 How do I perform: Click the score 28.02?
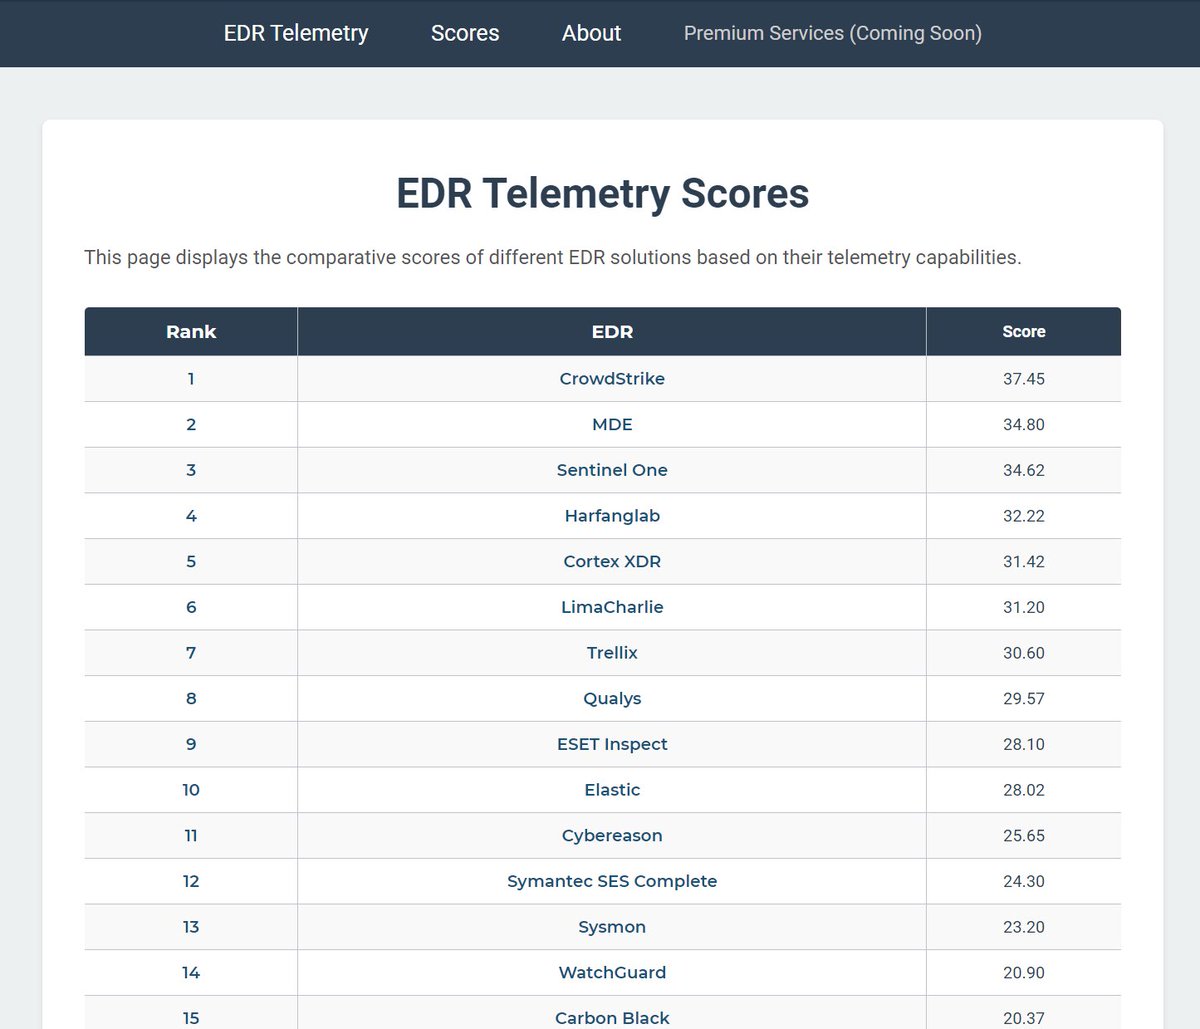pyautogui.click(x=1024, y=790)
